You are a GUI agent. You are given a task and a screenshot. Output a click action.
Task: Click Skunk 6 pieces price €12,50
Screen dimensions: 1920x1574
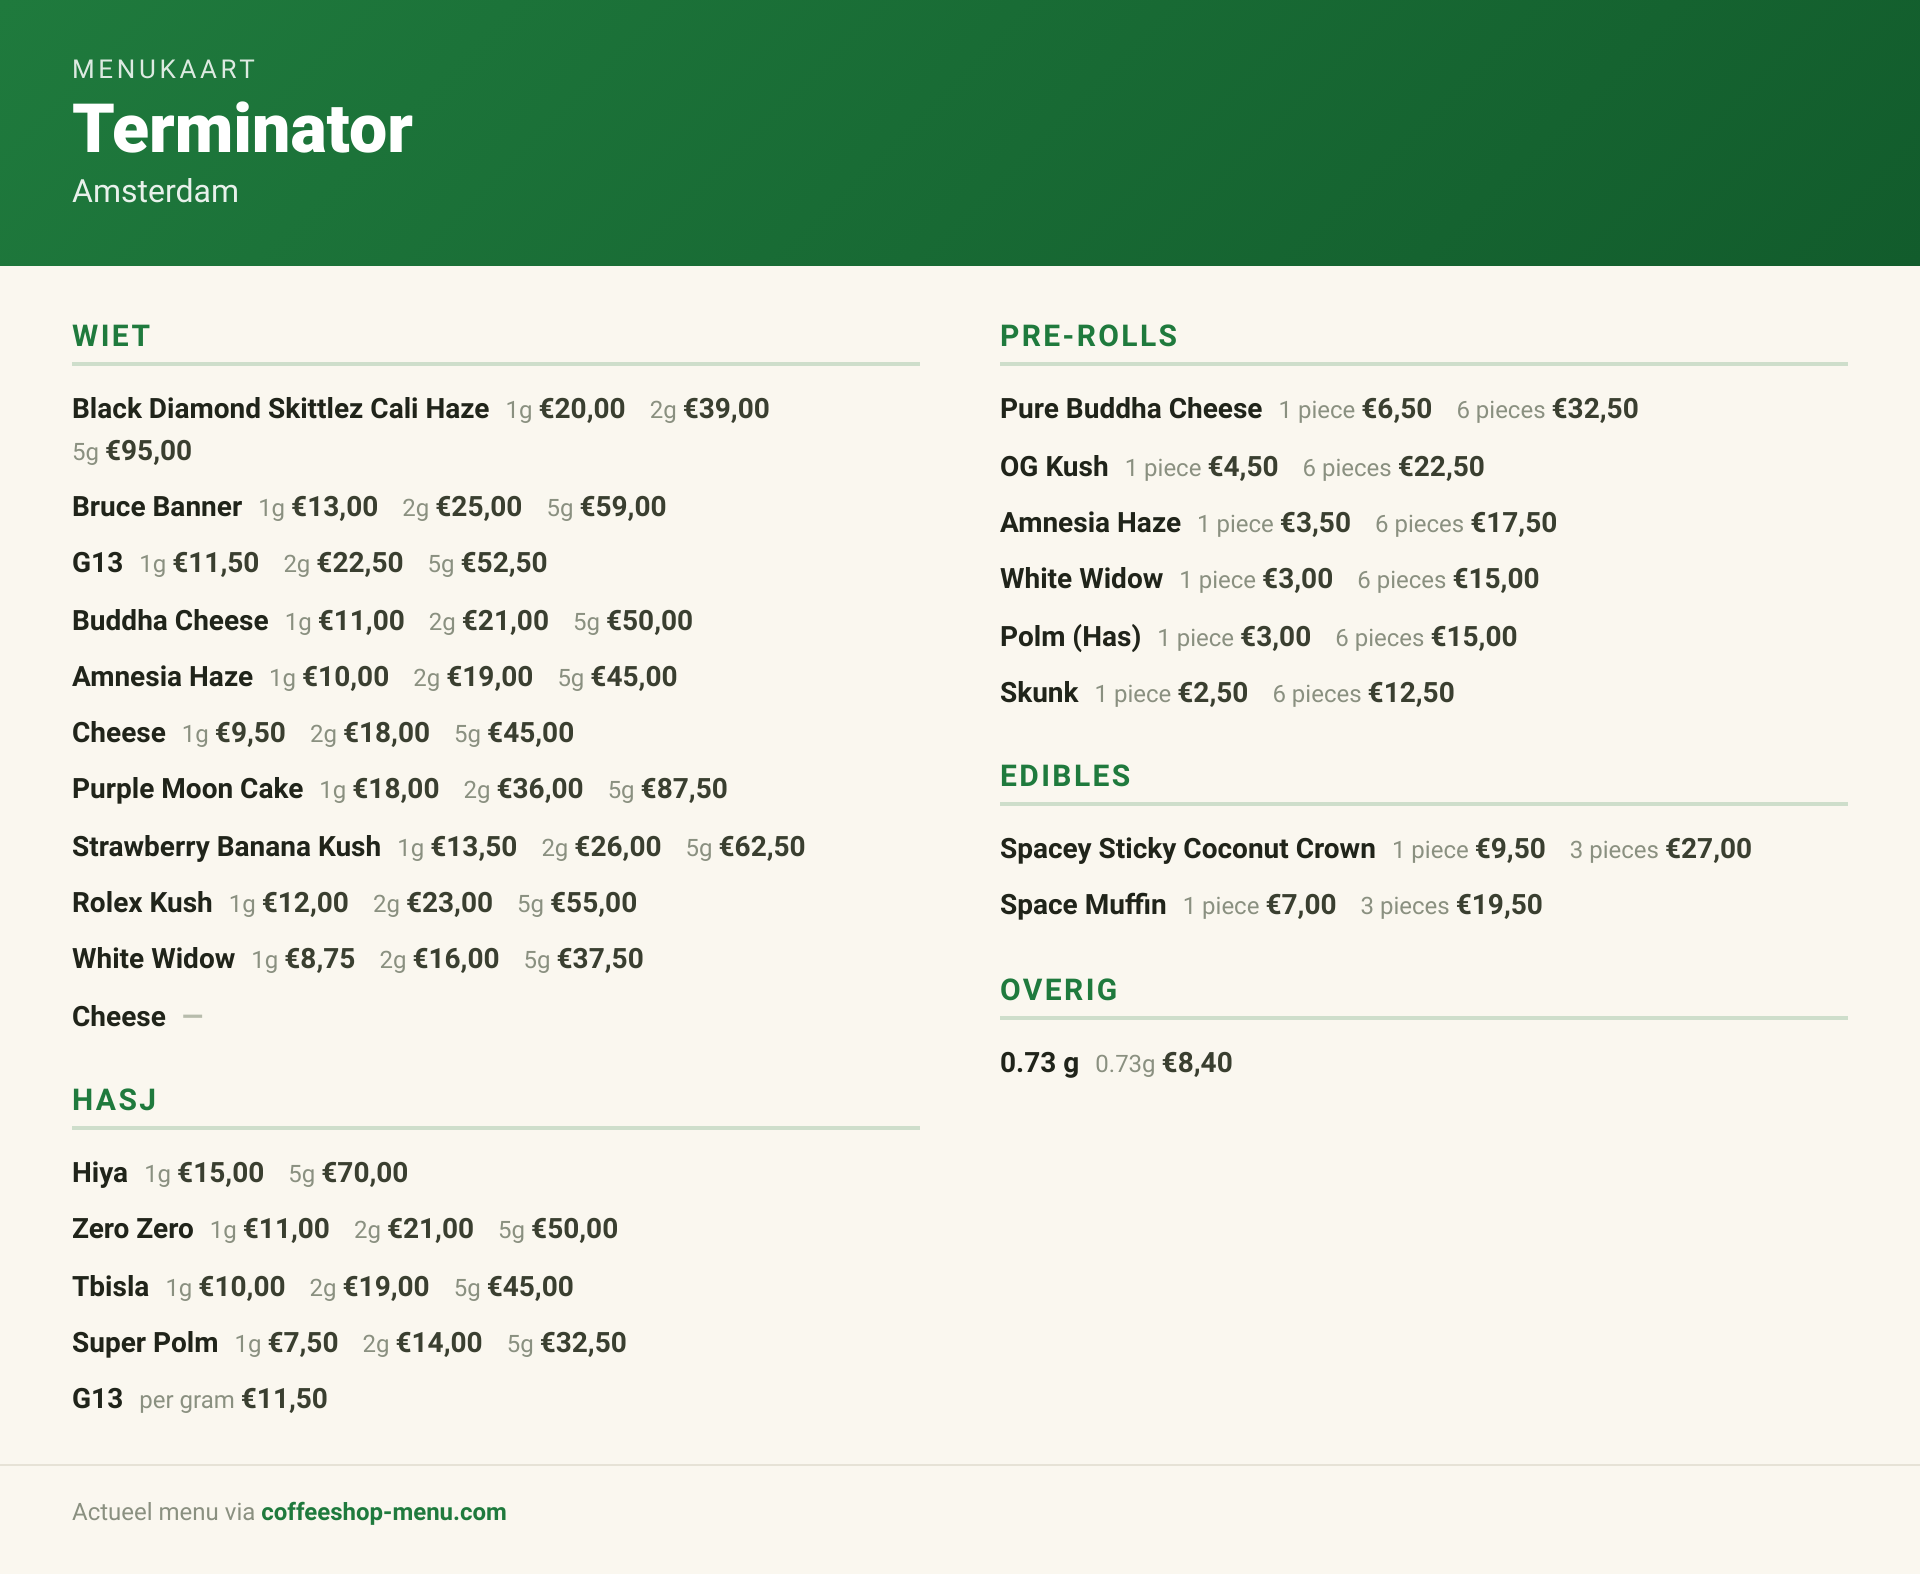pyautogui.click(x=1411, y=693)
